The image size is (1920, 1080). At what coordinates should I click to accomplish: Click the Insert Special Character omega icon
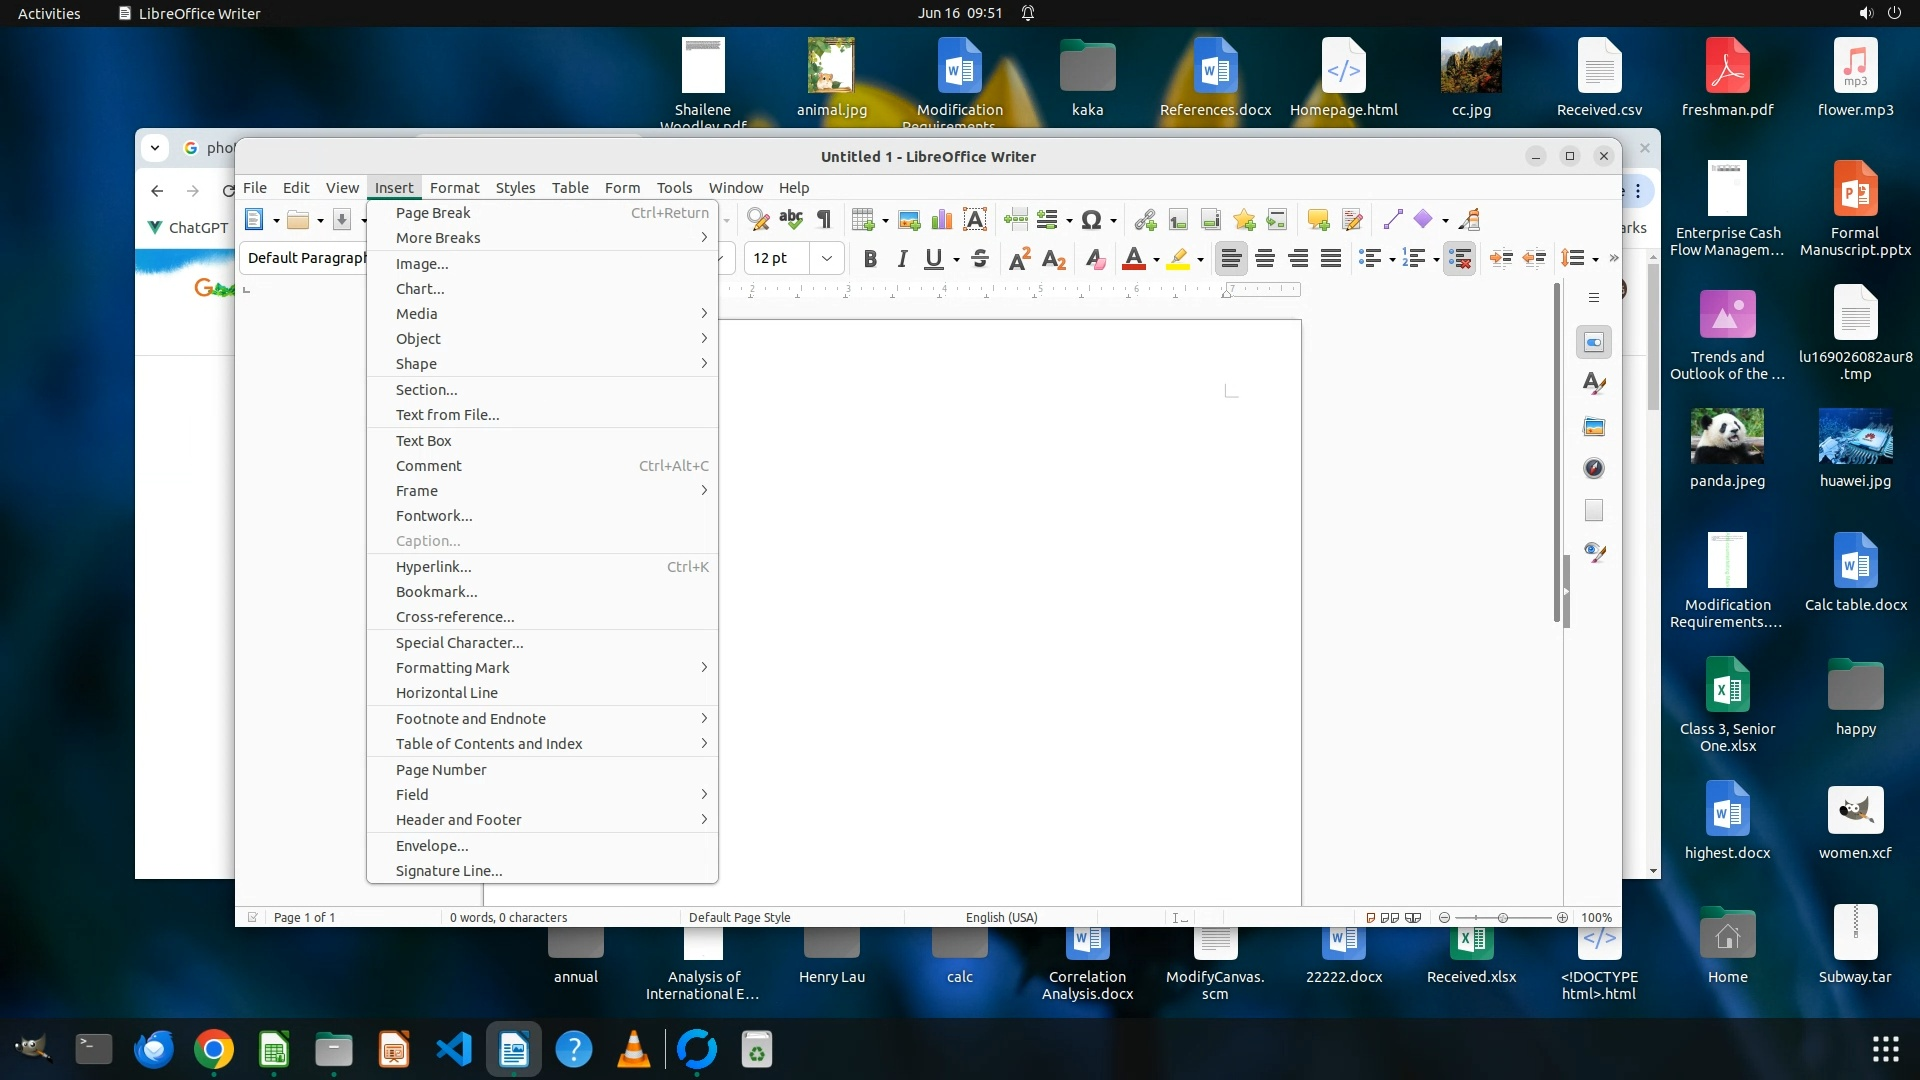[1091, 220]
